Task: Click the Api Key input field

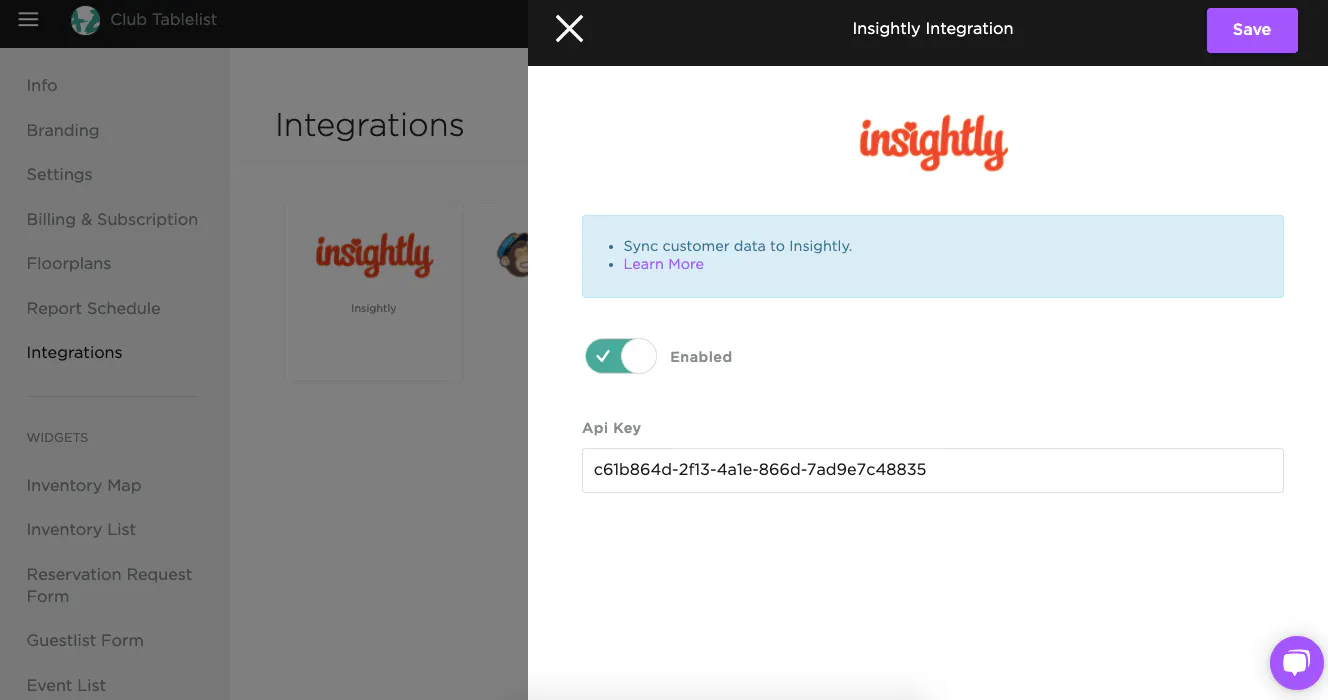Action: [x=932, y=470]
